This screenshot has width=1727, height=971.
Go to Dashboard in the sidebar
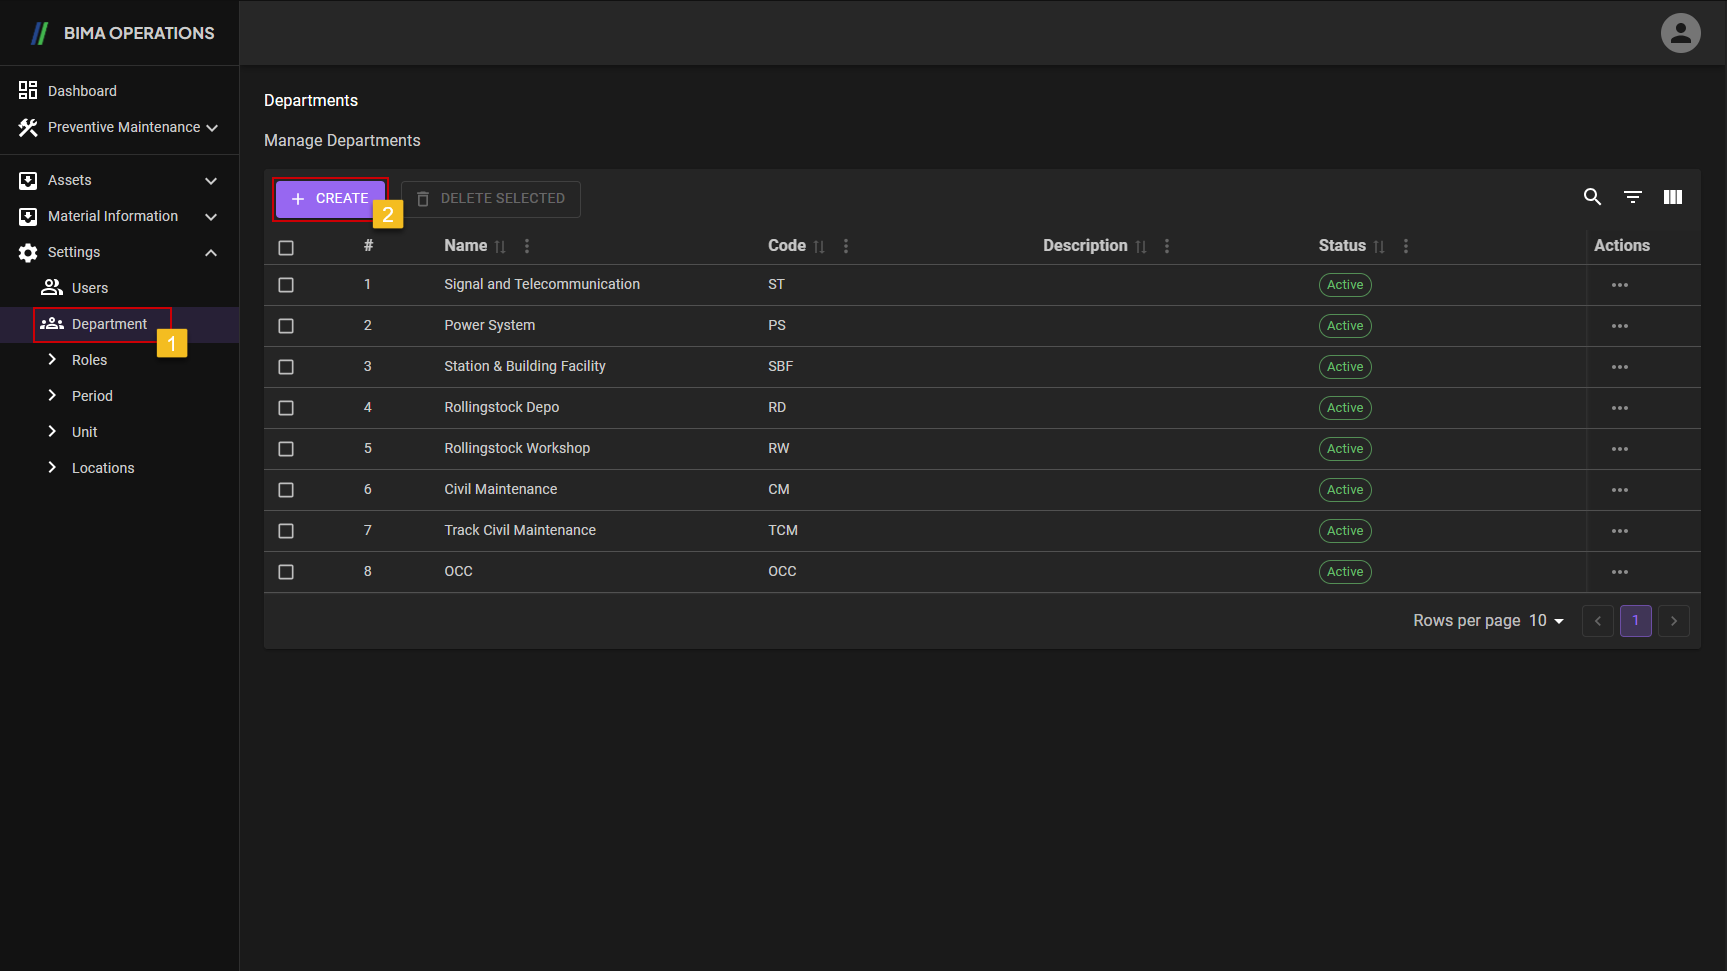pyautogui.click(x=82, y=91)
